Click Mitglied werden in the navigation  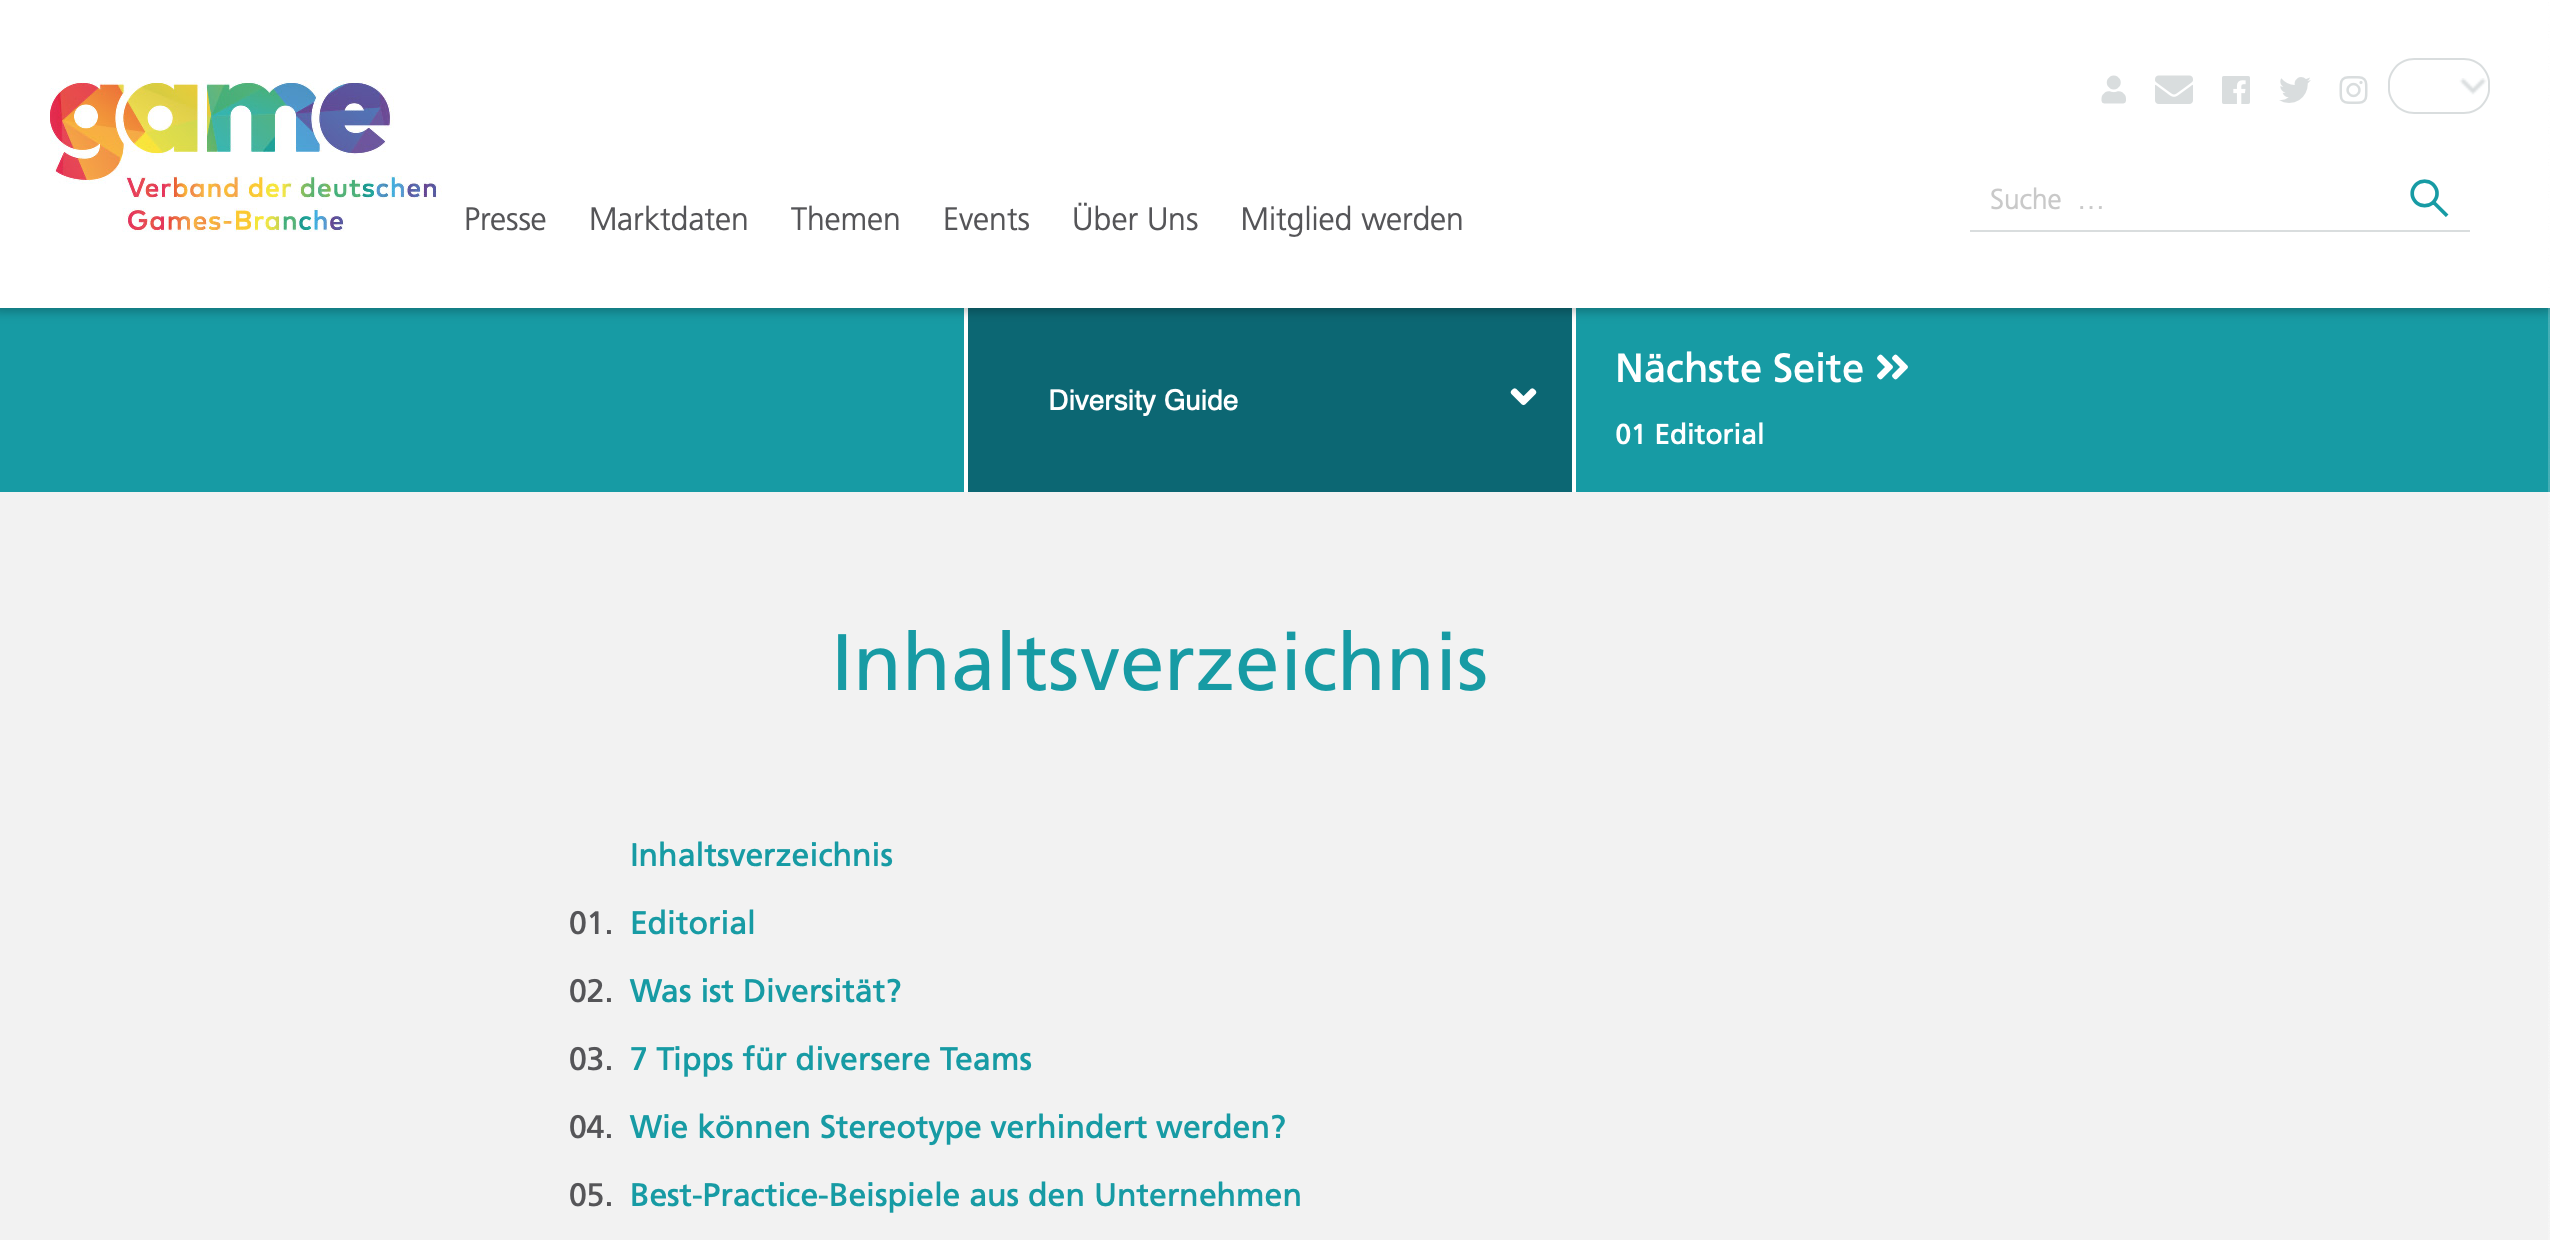[x=1351, y=219]
